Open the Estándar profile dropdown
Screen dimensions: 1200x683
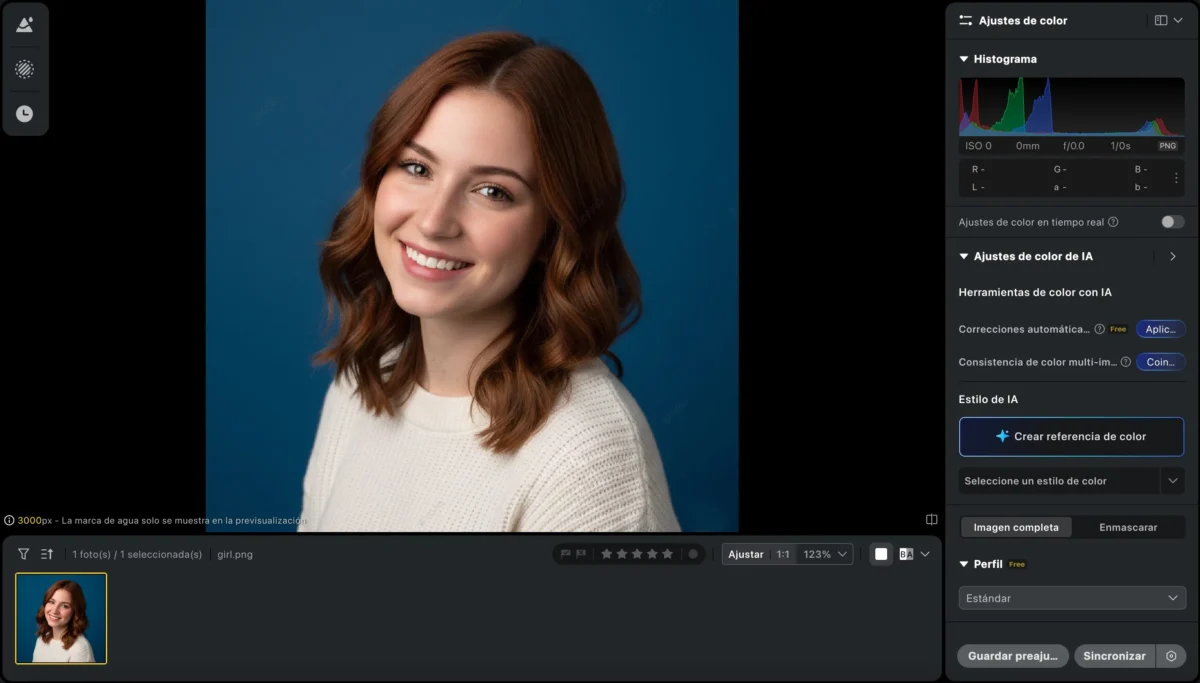click(x=1071, y=598)
